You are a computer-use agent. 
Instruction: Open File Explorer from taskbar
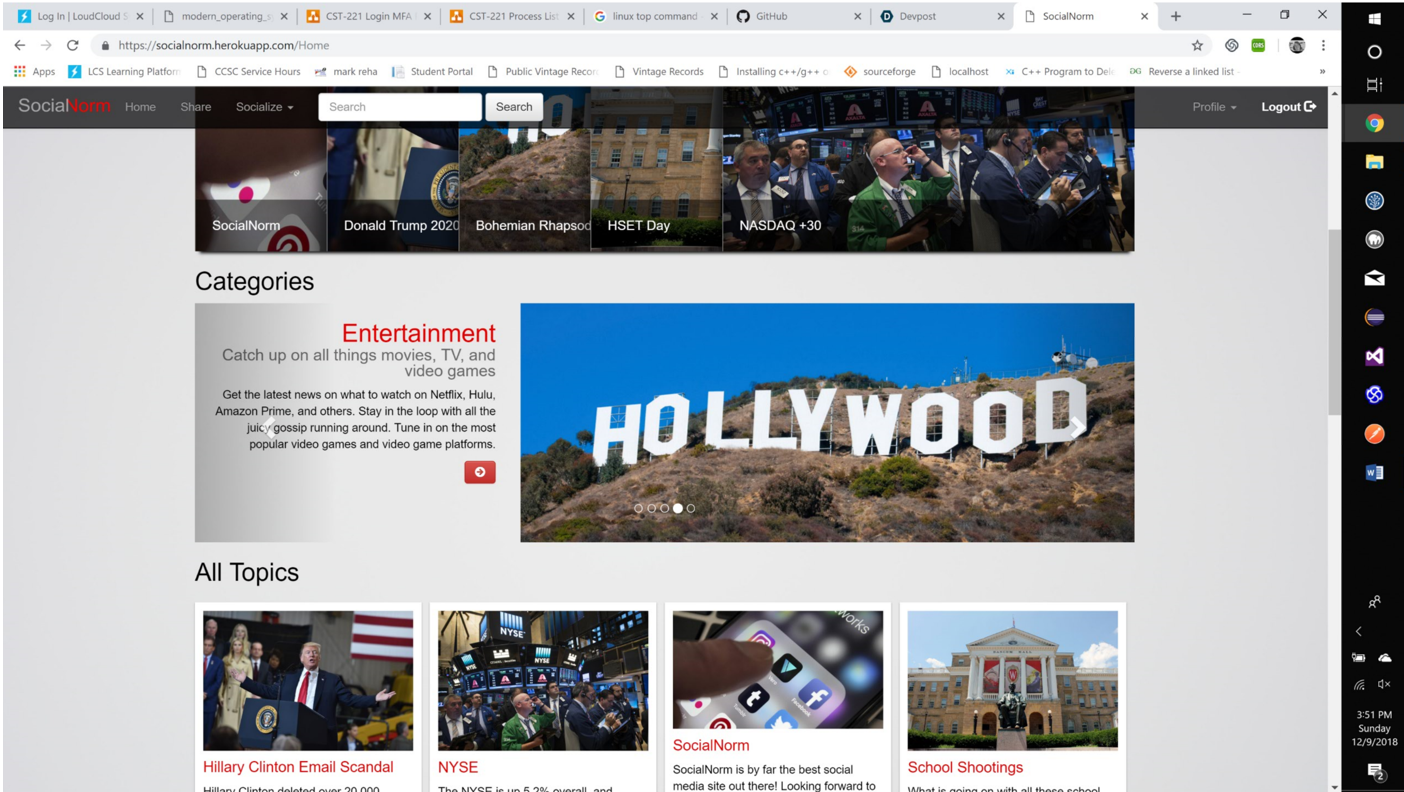click(x=1374, y=161)
